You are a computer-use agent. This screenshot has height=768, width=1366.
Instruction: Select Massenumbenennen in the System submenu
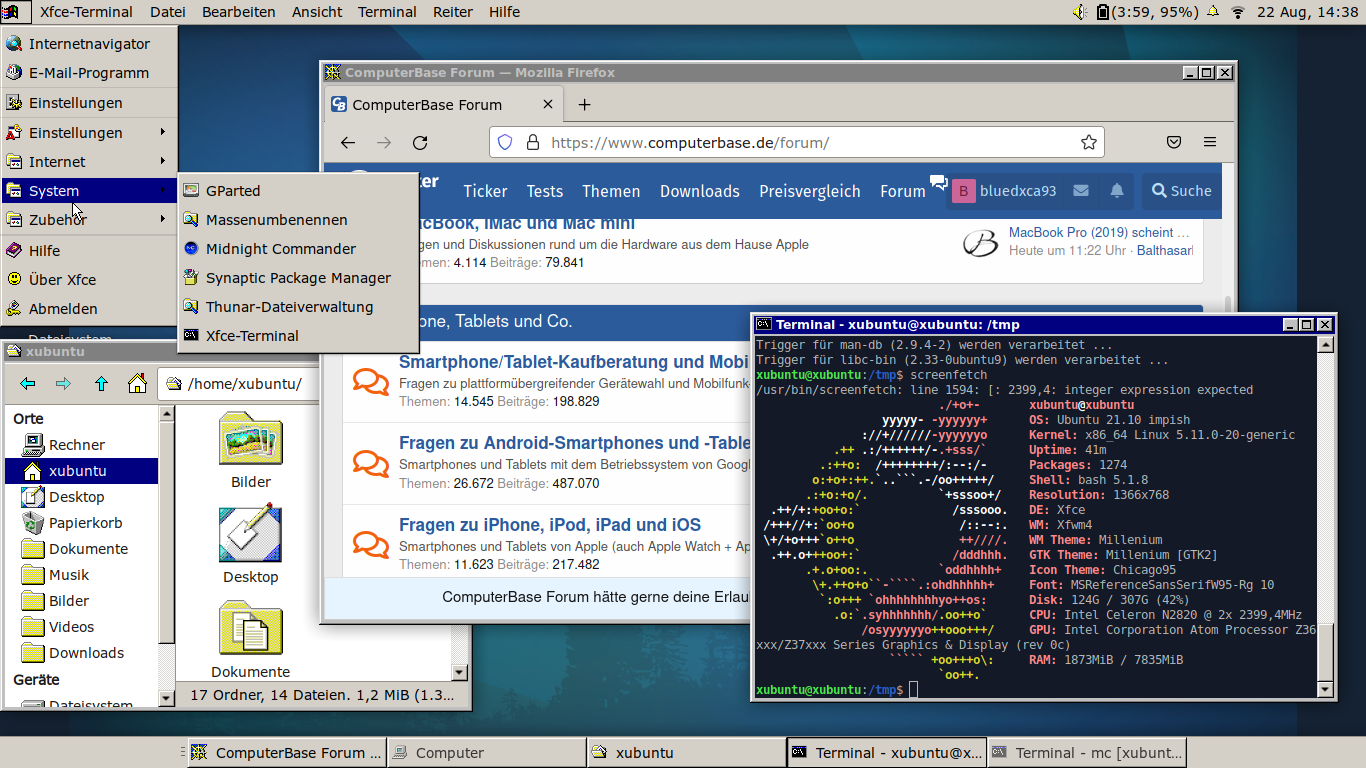click(298, 220)
